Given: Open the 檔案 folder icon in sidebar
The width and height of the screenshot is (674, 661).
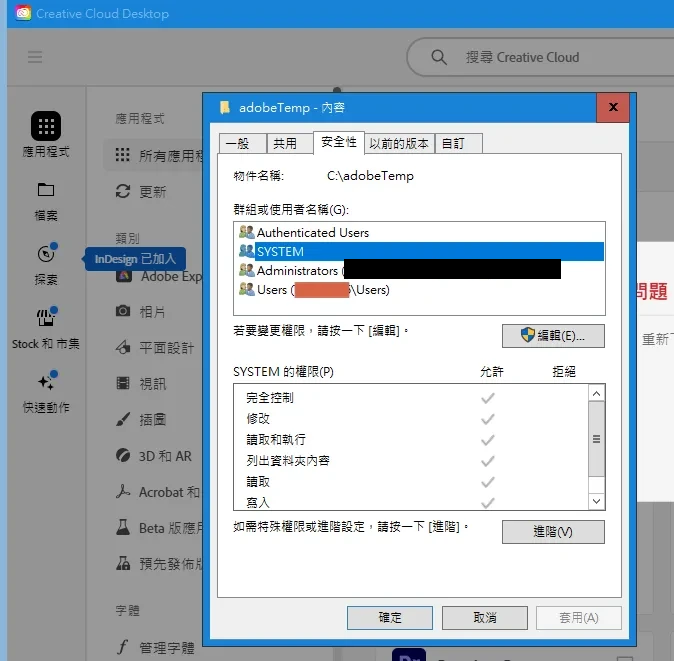Looking at the screenshot, I should (46, 190).
